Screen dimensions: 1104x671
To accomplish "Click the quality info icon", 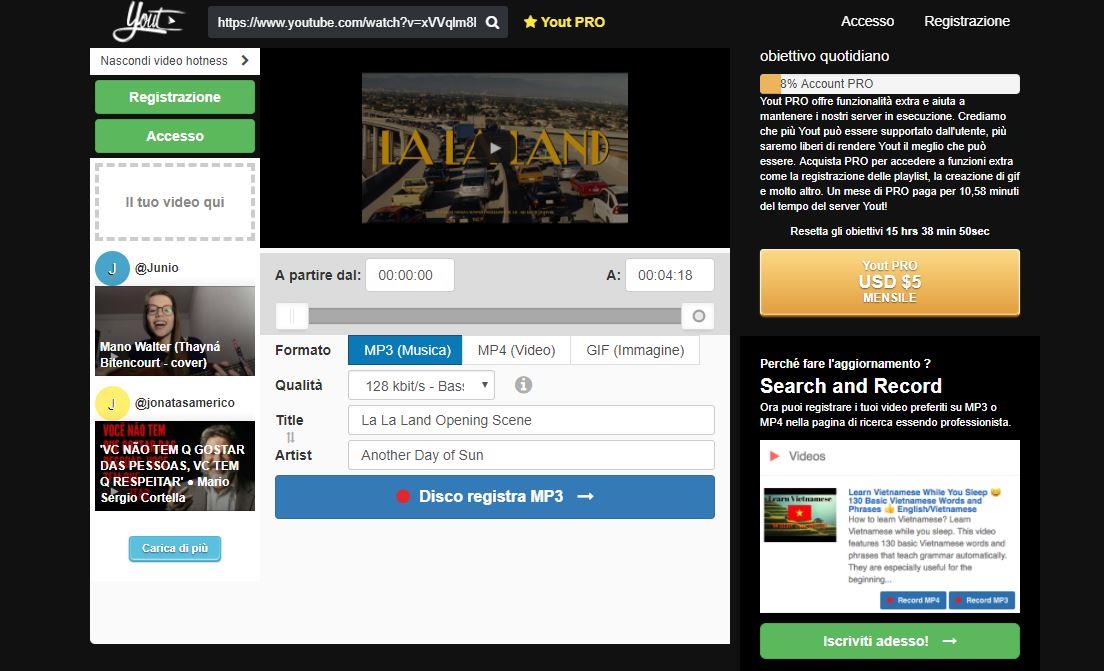I will 523,384.
